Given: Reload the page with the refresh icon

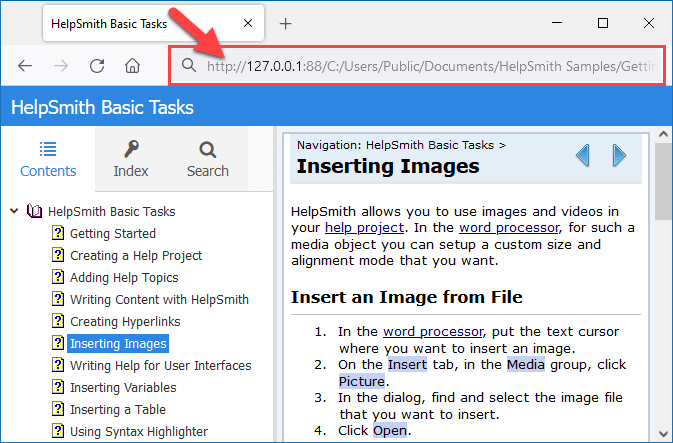Looking at the screenshot, I should [97, 66].
